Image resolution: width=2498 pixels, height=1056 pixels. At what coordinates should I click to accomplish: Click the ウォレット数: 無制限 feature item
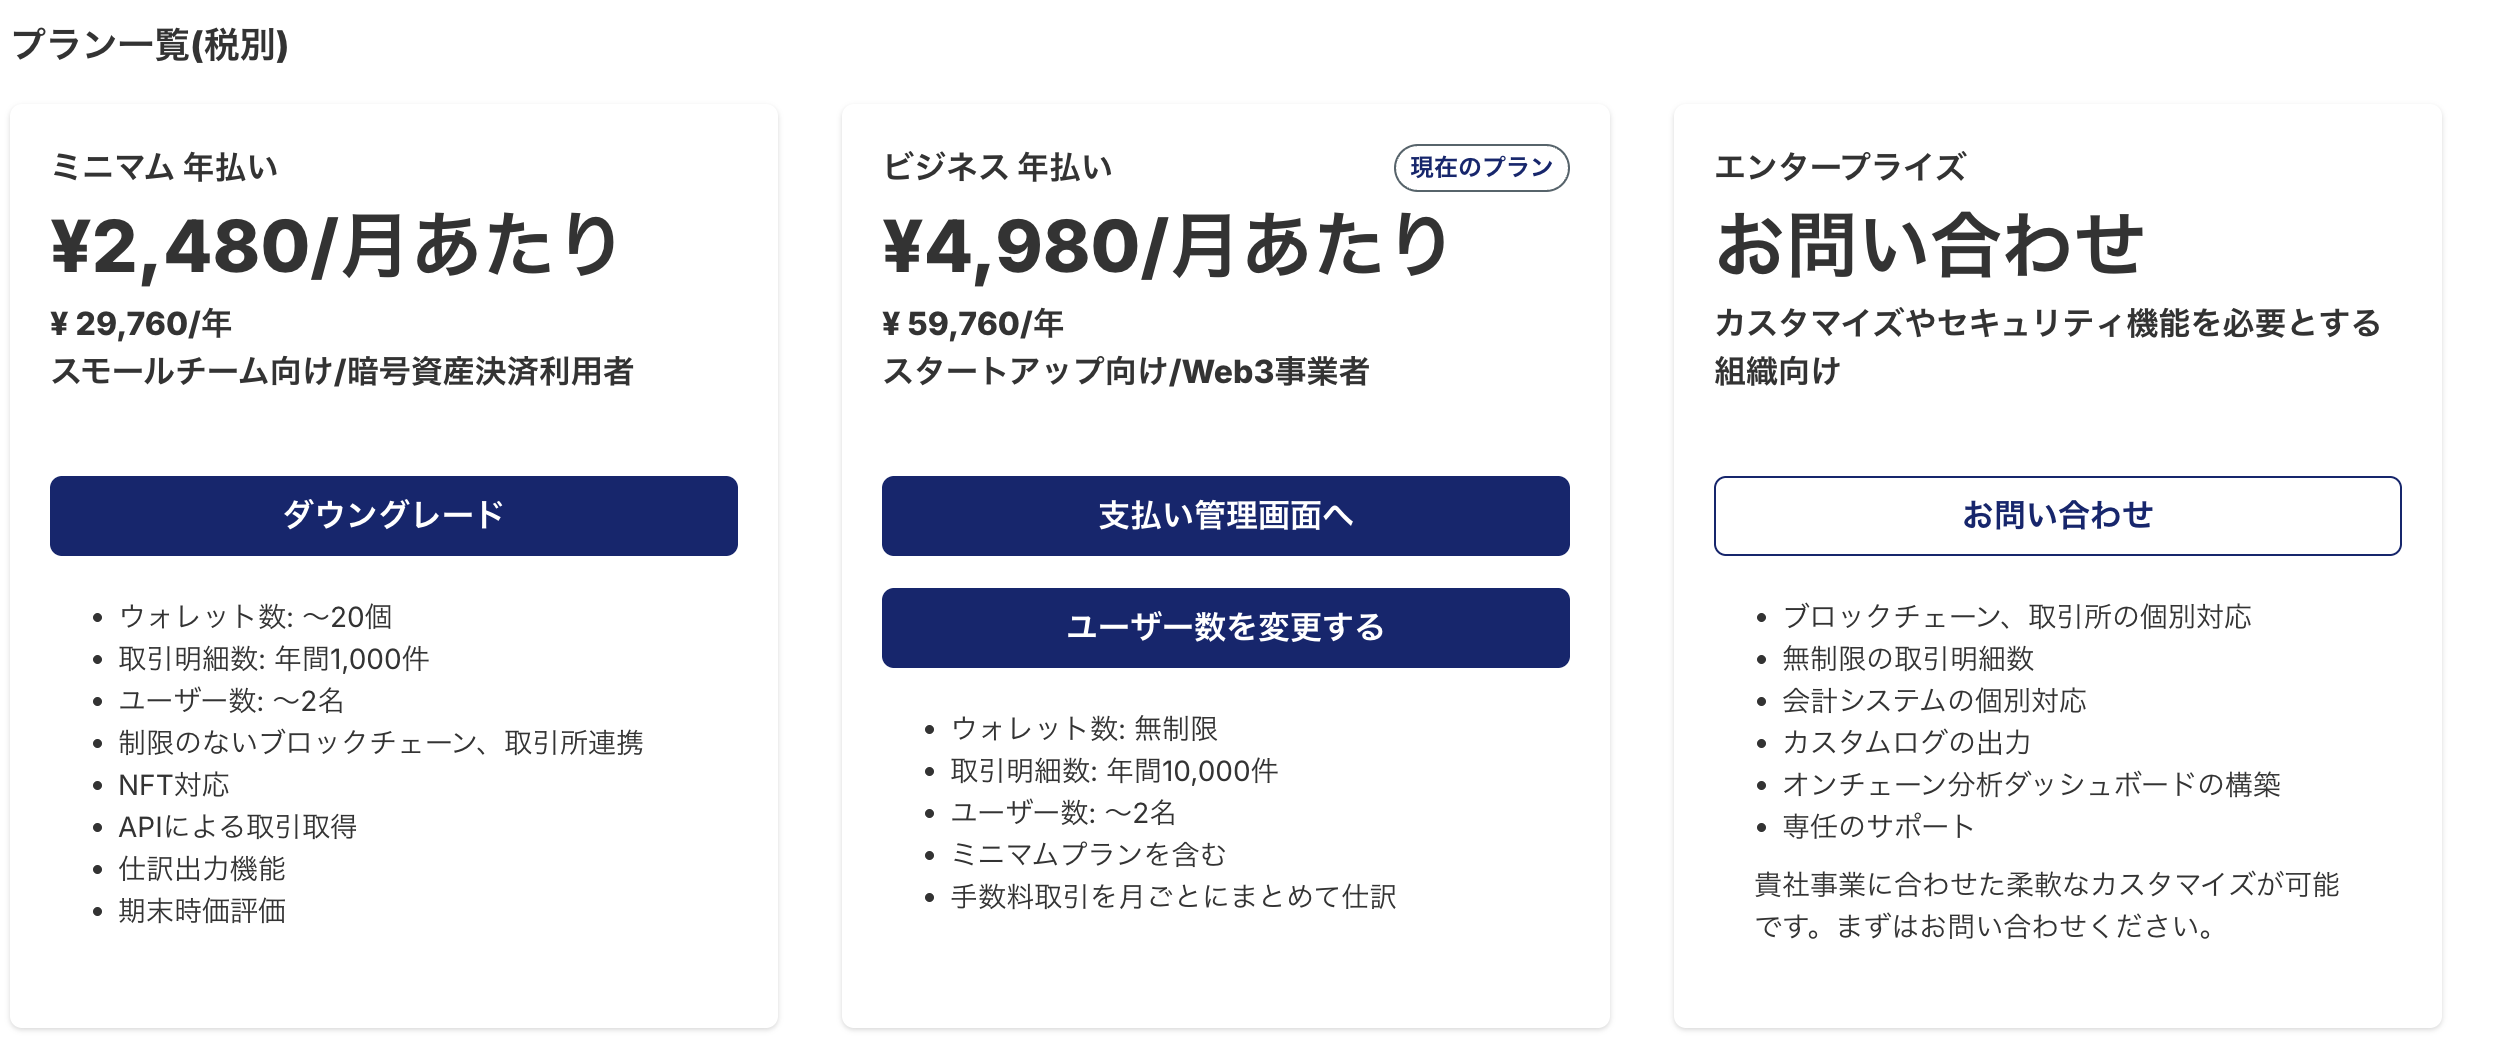pos(1084,729)
